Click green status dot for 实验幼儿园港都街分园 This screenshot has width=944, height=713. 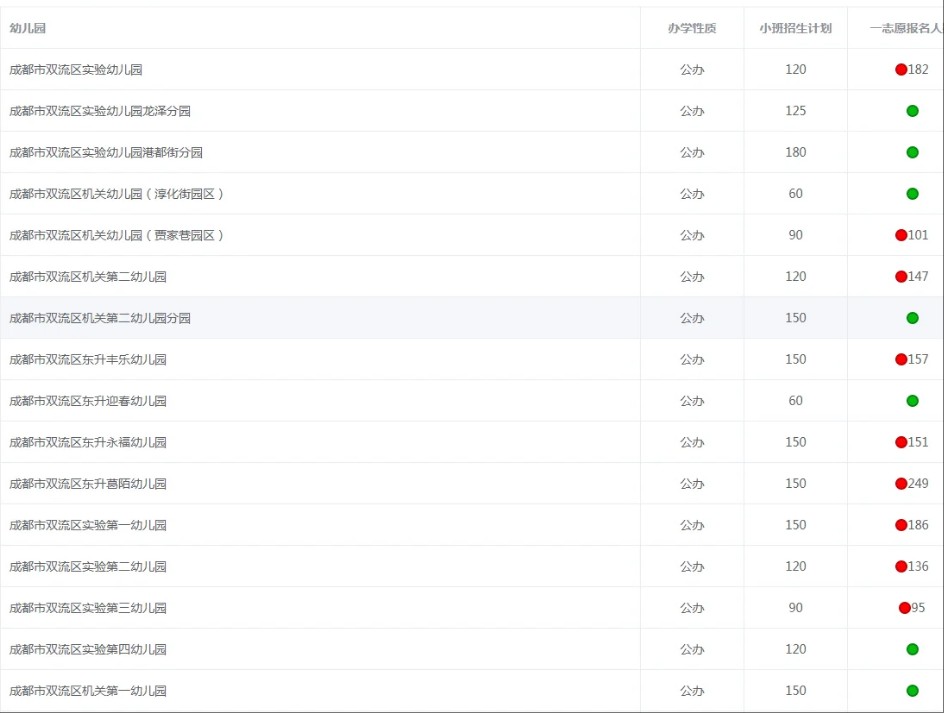point(912,153)
